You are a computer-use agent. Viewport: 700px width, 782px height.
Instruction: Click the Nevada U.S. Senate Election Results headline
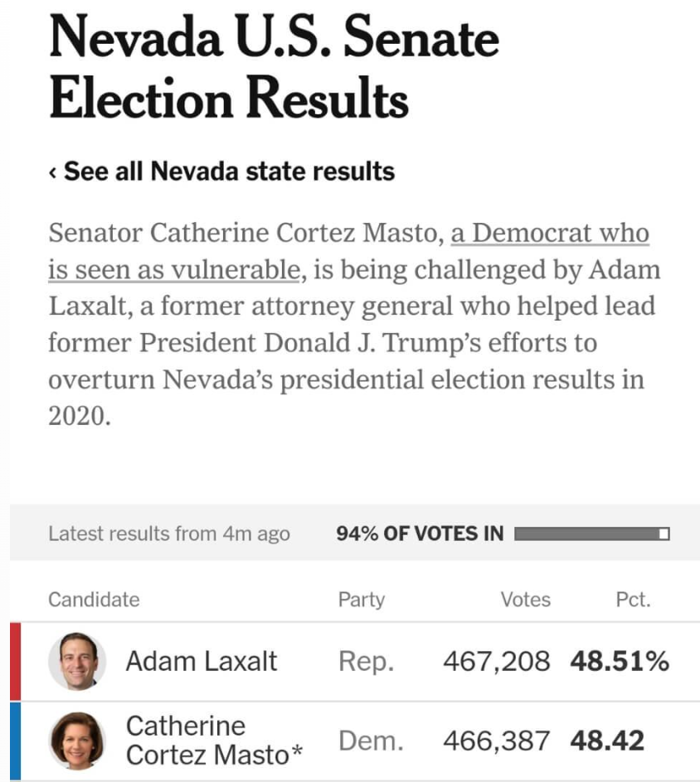[273, 69]
